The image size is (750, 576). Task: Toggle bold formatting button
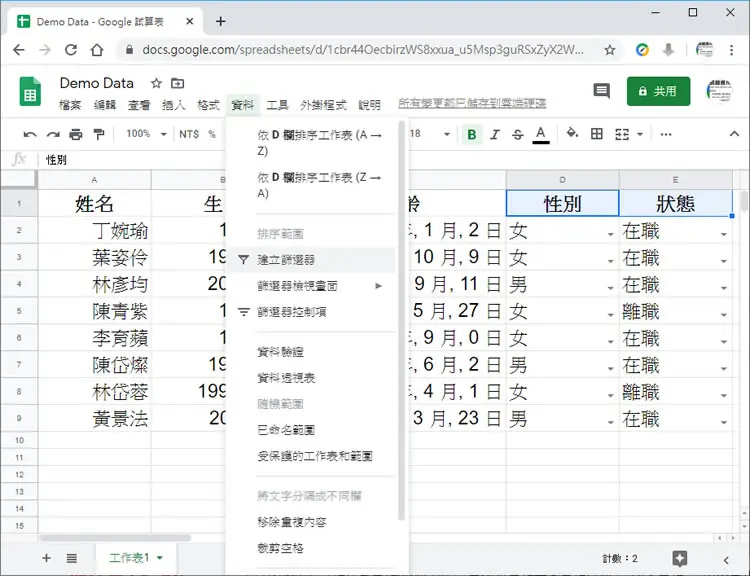[x=472, y=134]
